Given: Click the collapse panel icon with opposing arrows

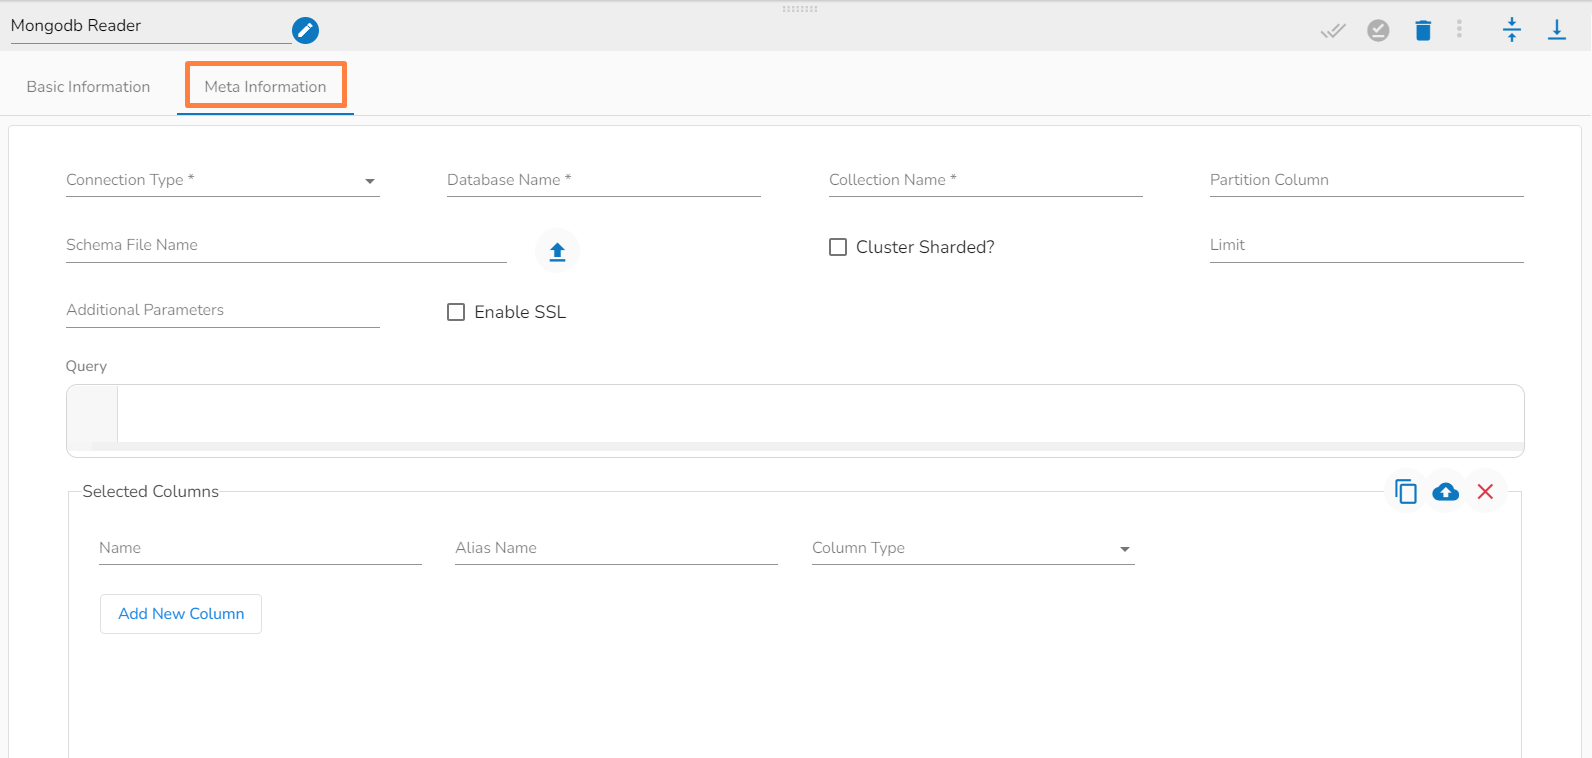Looking at the screenshot, I should click(1511, 29).
